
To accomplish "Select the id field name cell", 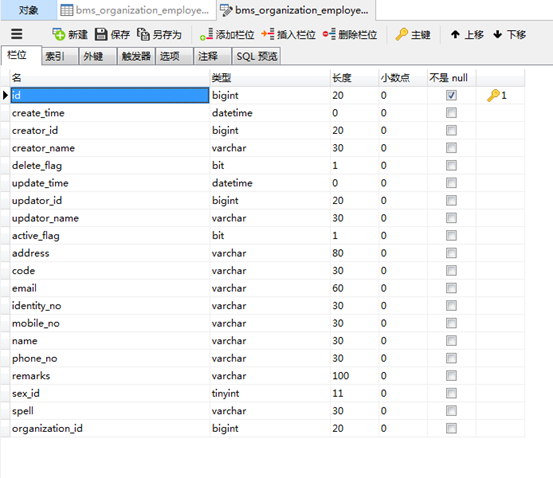I will tap(110, 95).
